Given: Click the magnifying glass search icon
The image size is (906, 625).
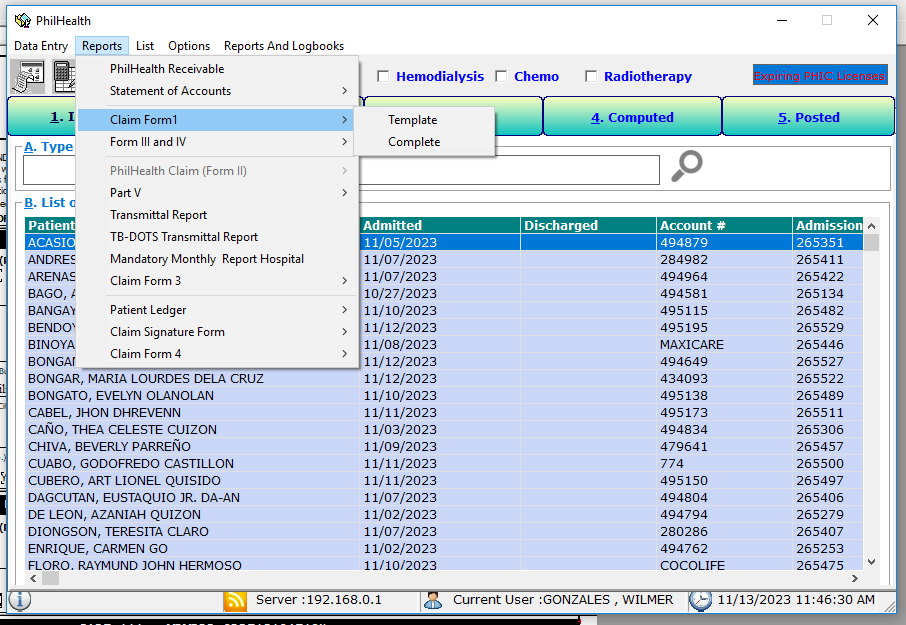Looking at the screenshot, I should pos(686,167).
